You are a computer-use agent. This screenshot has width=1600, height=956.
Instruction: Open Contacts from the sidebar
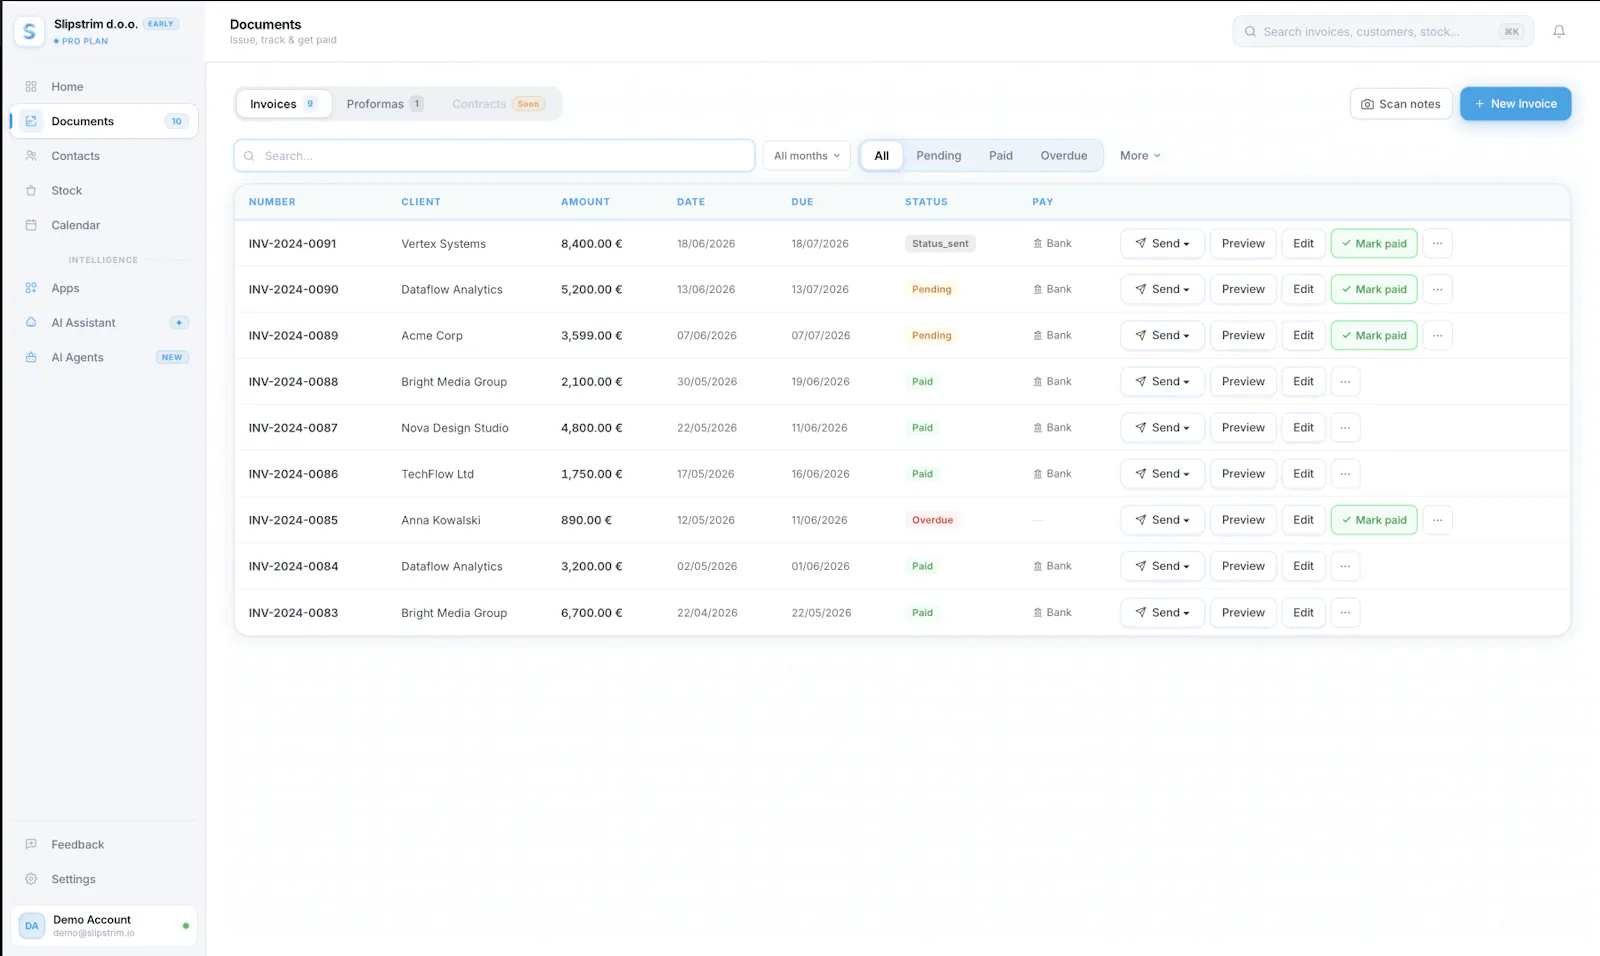105,156
